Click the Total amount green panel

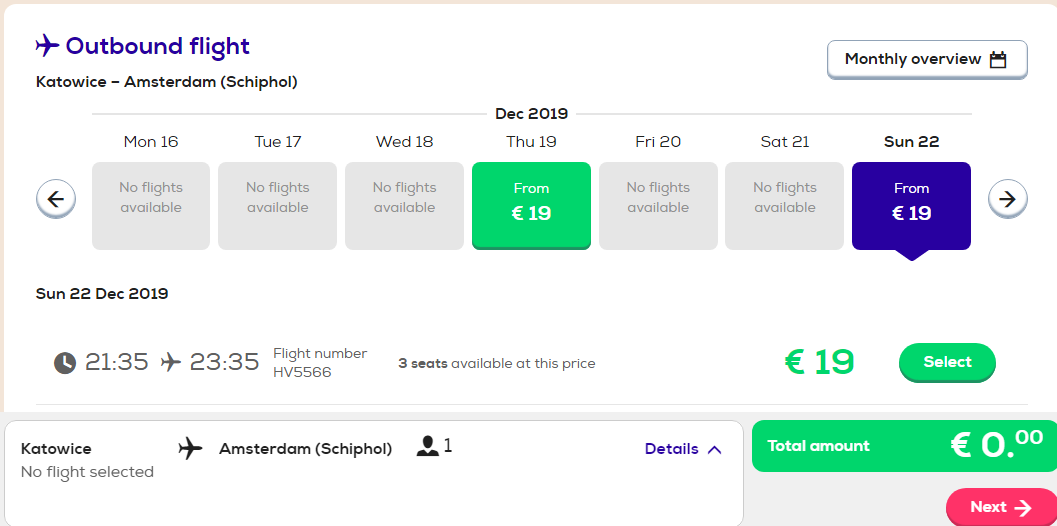pos(904,446)
